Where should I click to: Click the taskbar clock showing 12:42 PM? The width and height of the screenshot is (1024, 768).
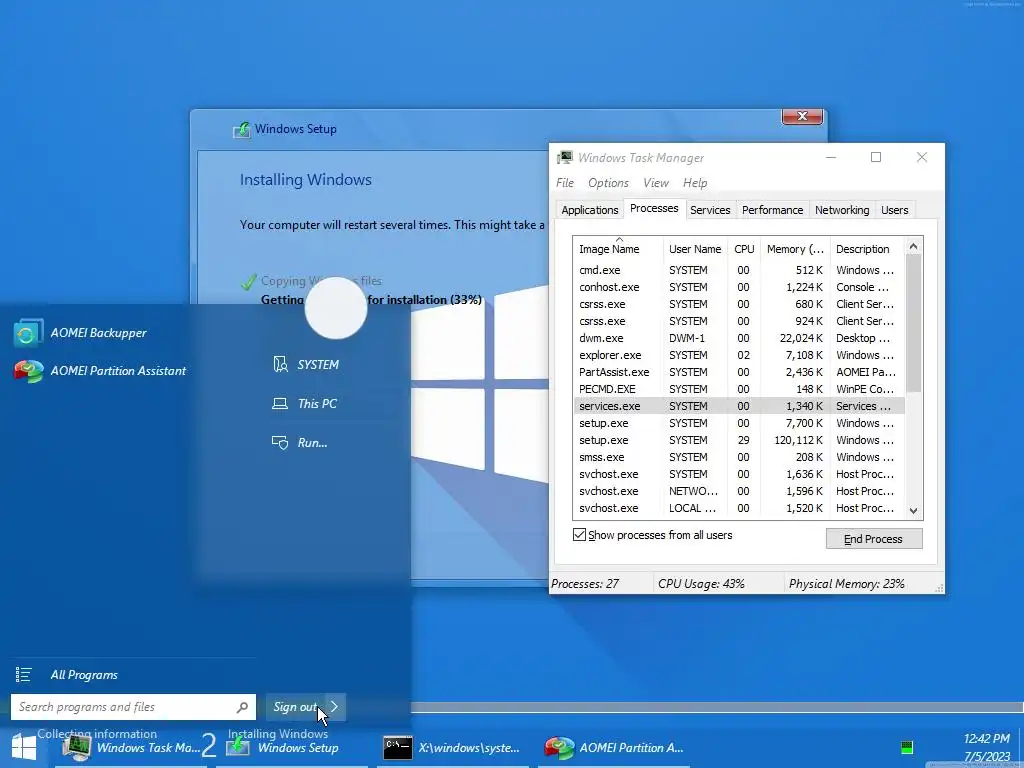click(986, 739)
